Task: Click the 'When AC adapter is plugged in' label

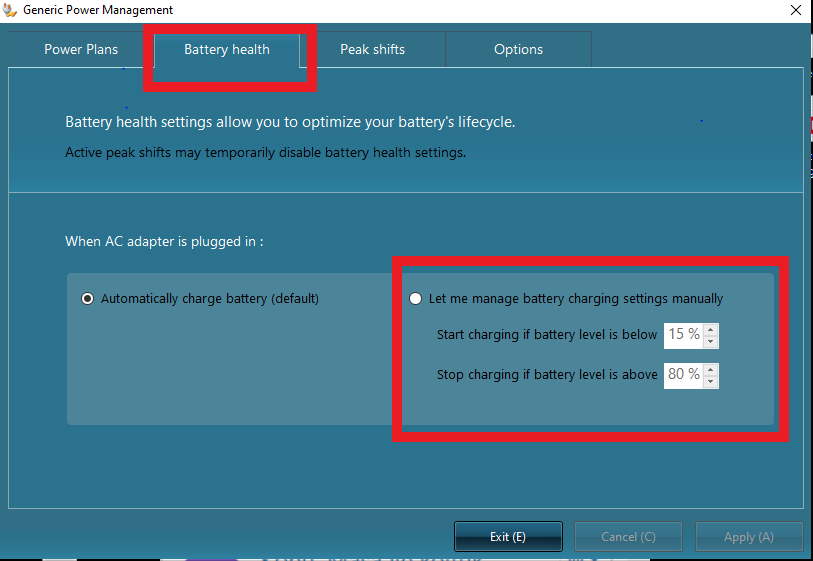Action: pos(164,242)
